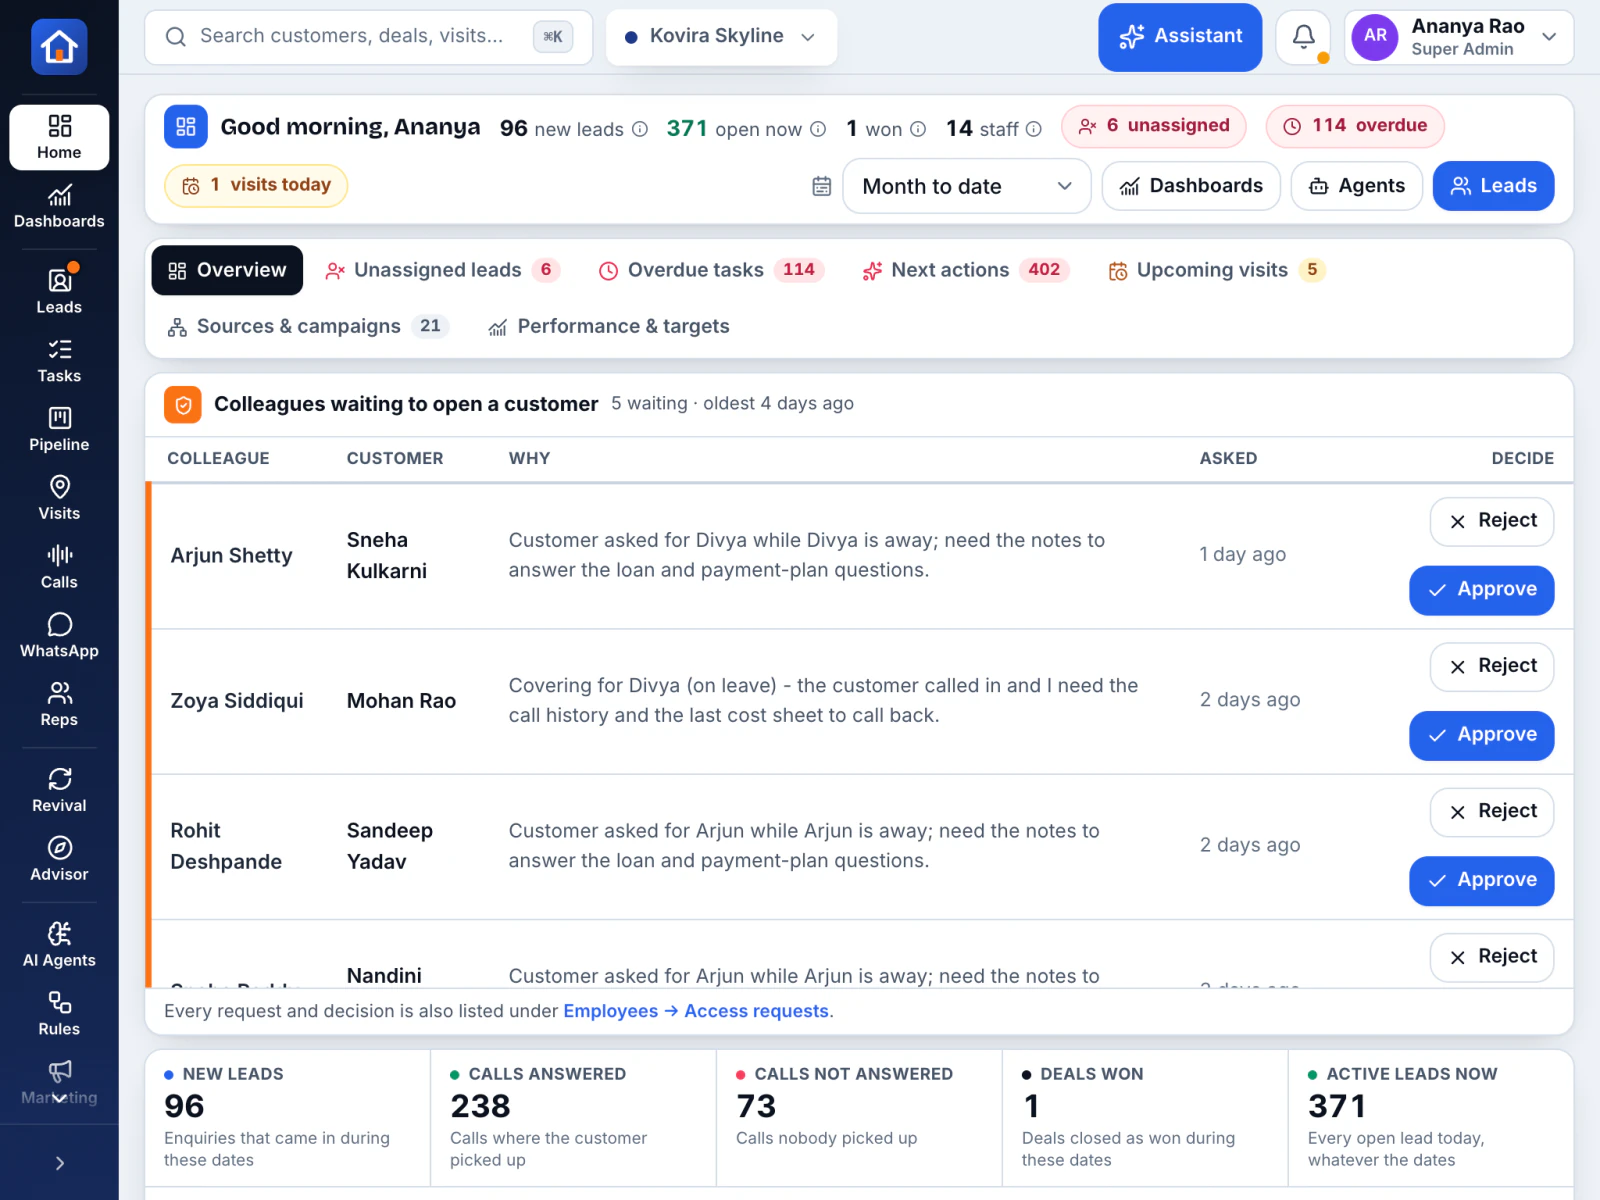This screenshot has height=1200, width=1600.
Task: Open Visits in the sidebar
Action: (59, 499)
